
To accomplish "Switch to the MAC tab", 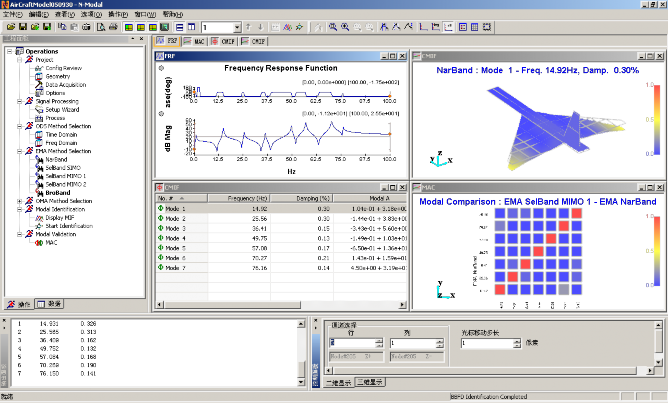I will (196, 43).
